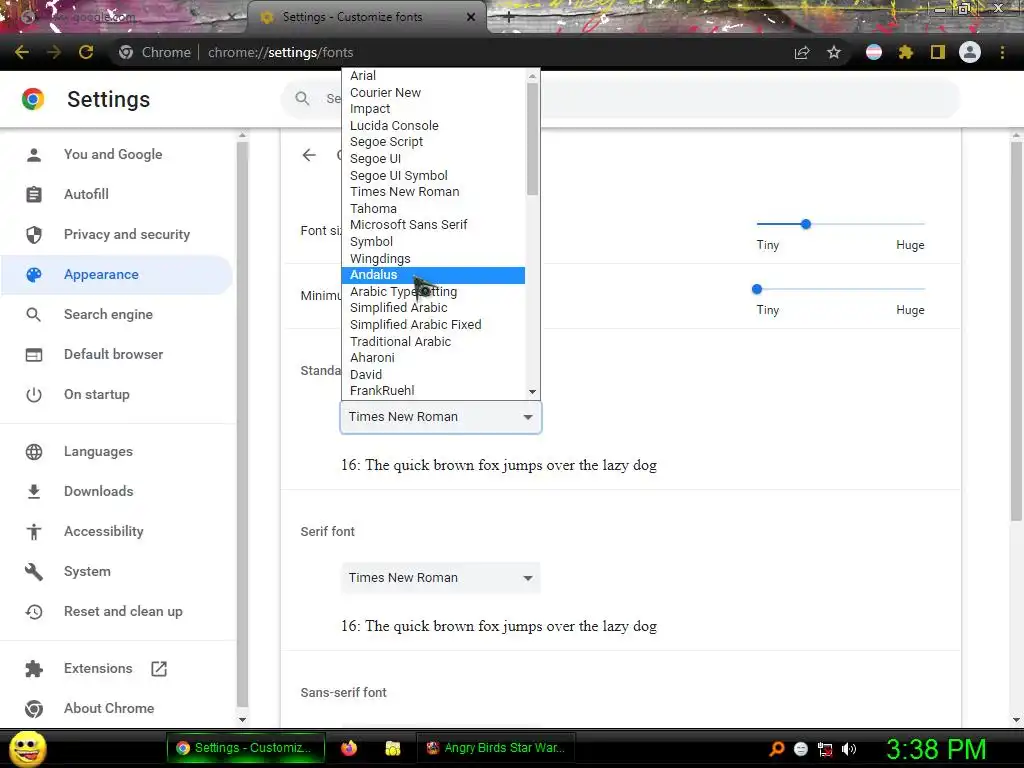
Task: Select Microsoft Sans Serif option
Action: [x=433, y=225]
